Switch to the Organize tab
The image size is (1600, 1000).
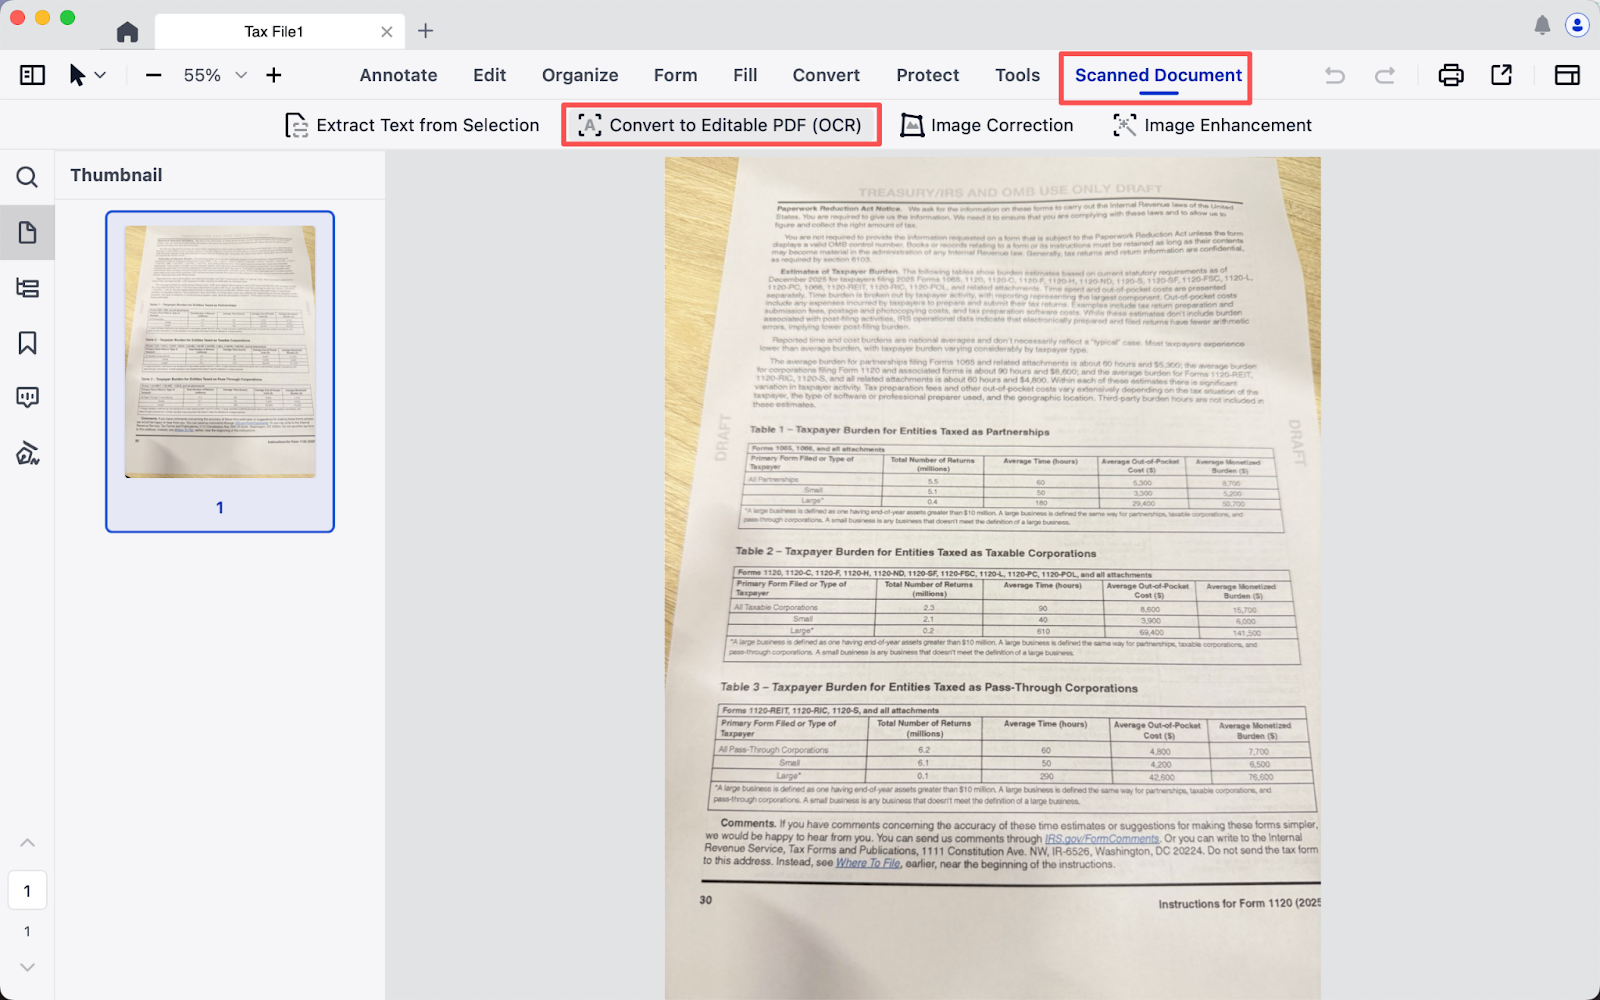[579, 75]
